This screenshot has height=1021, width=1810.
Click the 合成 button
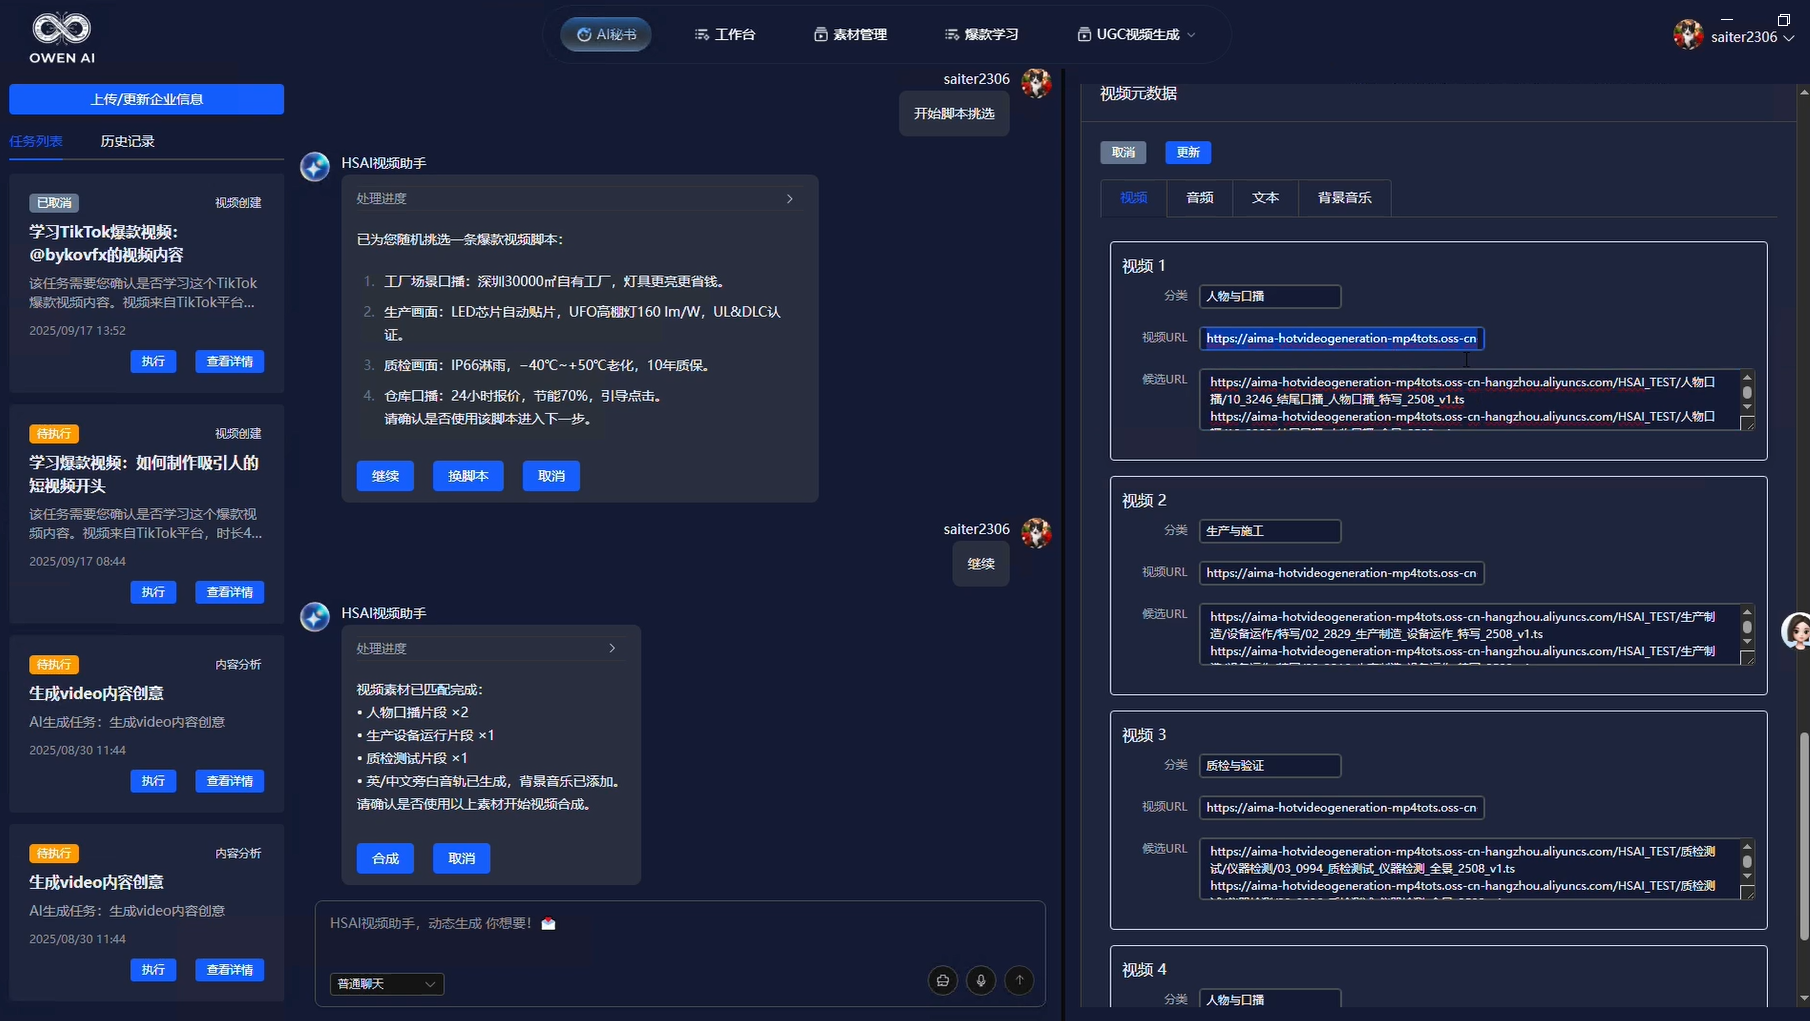pos(385,858)
